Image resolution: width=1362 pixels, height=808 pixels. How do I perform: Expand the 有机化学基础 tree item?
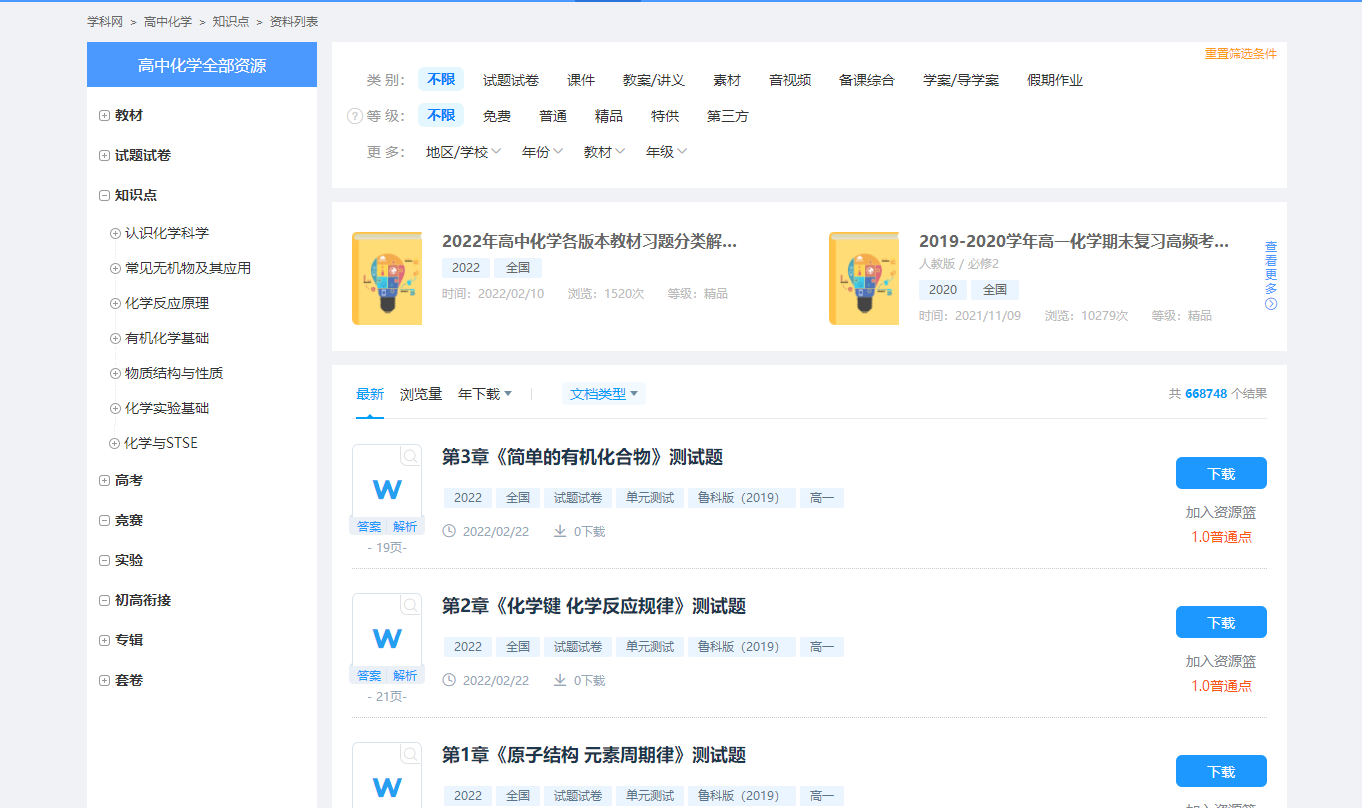[115, 338]
